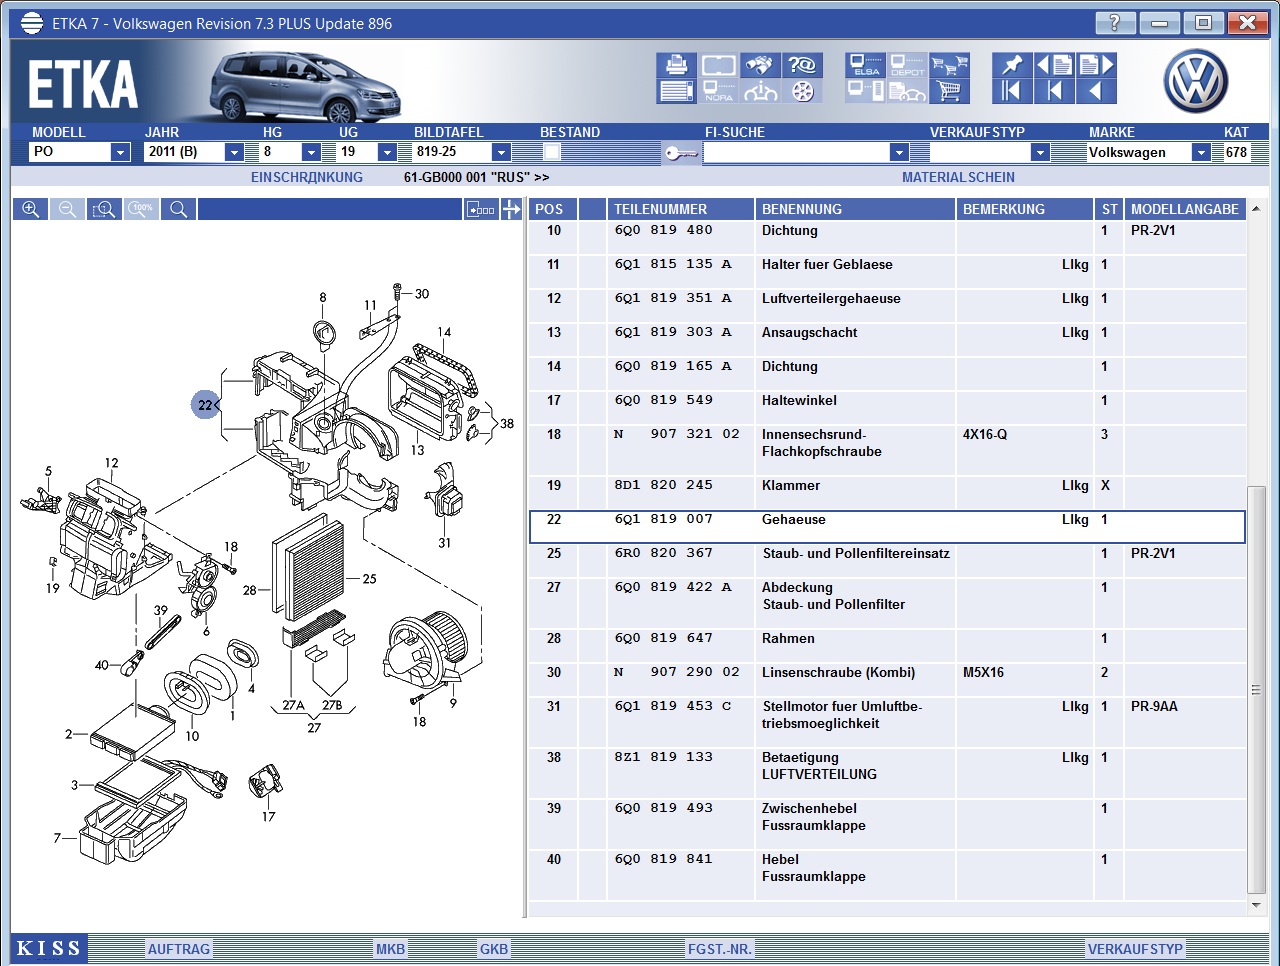
Task: Click the printer icon in the toolbar
Action: (x=677, y=65)
